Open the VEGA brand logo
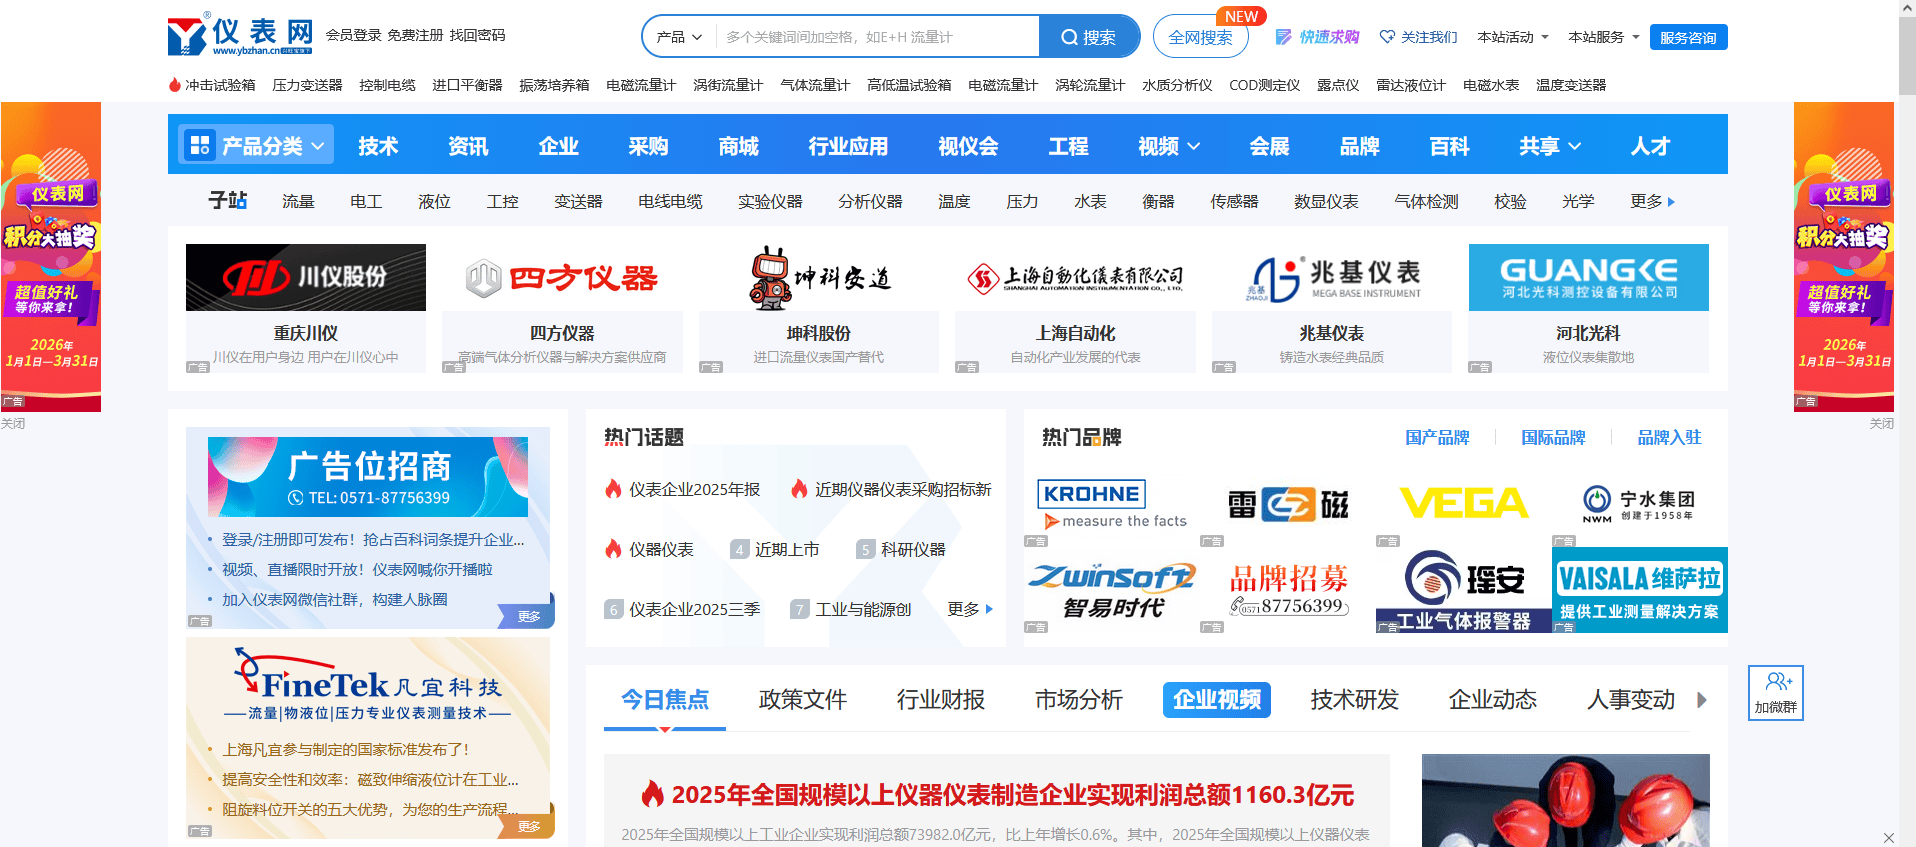 [1463, 503]
